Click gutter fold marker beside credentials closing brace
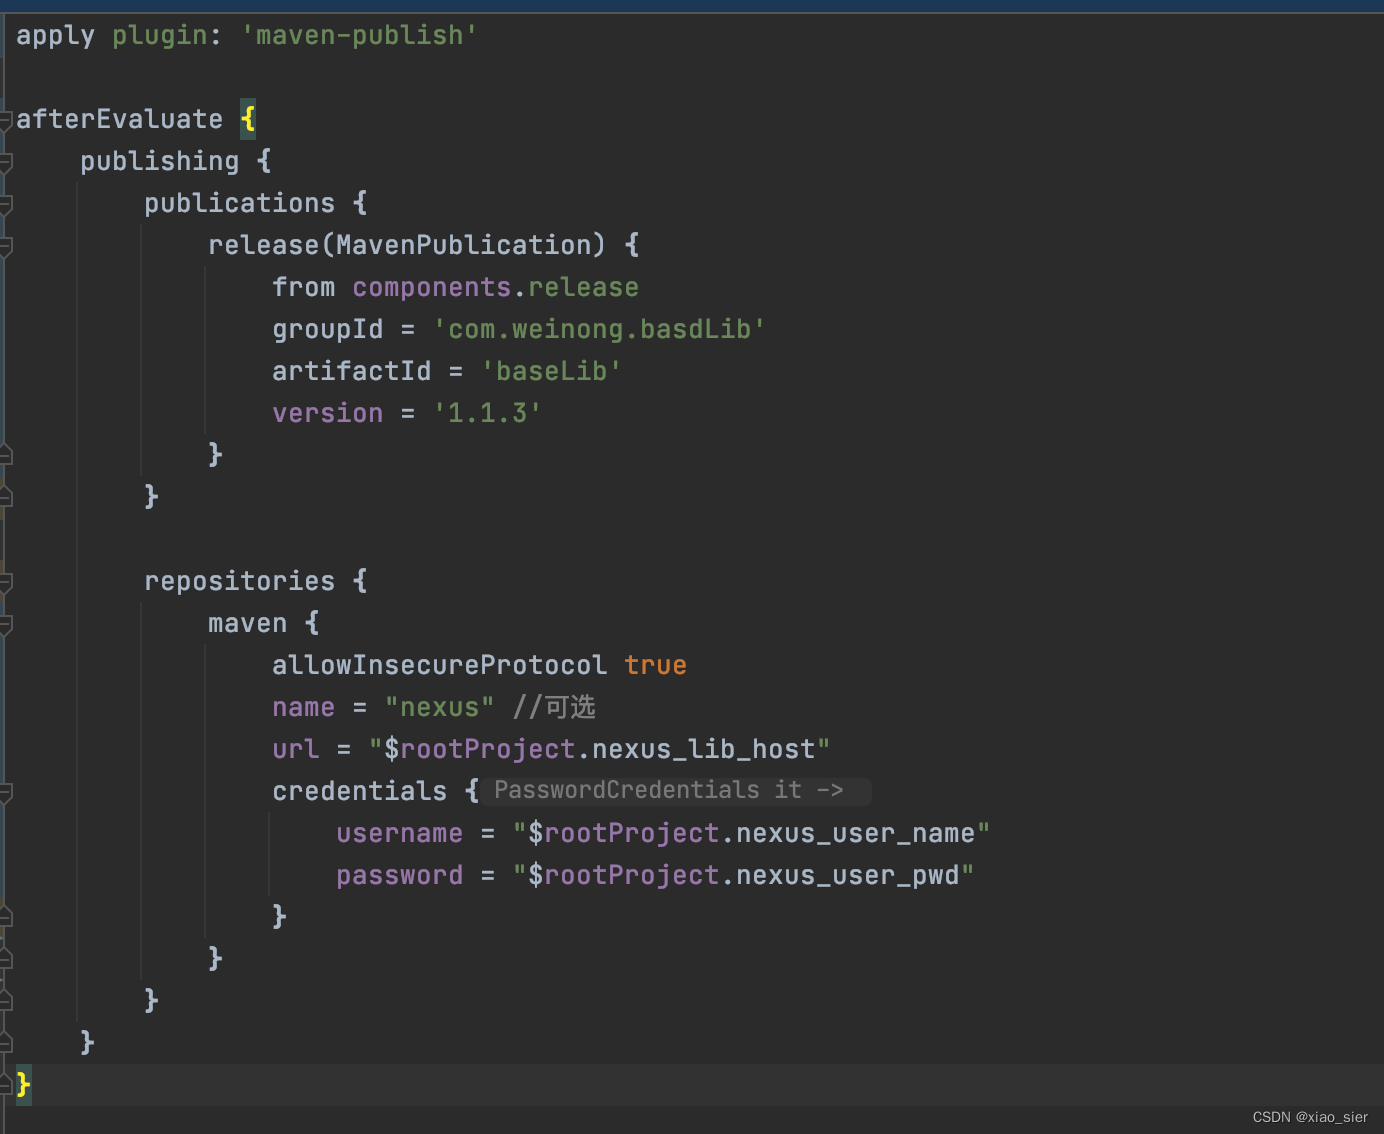 pyautogui.click(x=6, y=915)
